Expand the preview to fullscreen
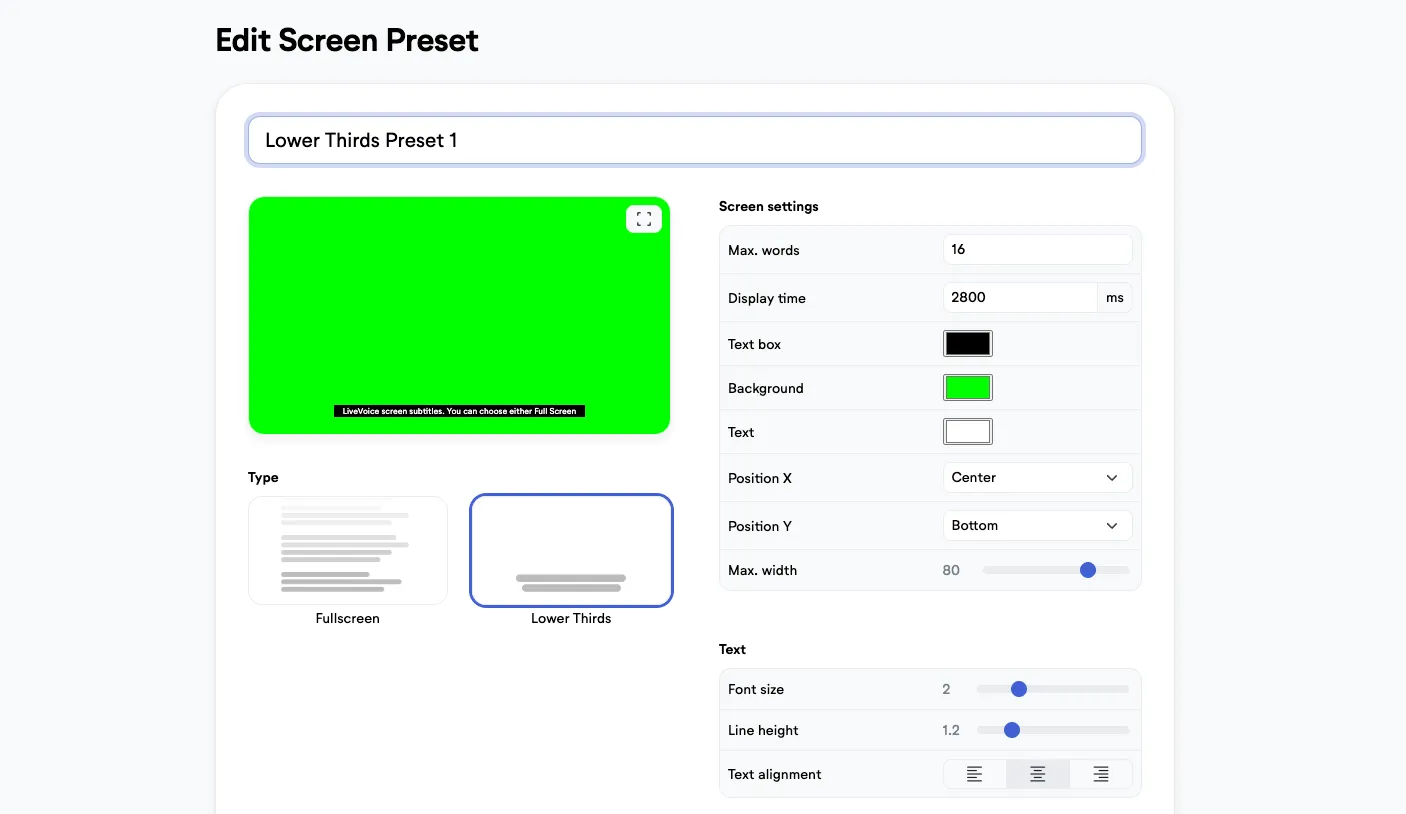 pos(644,219)
